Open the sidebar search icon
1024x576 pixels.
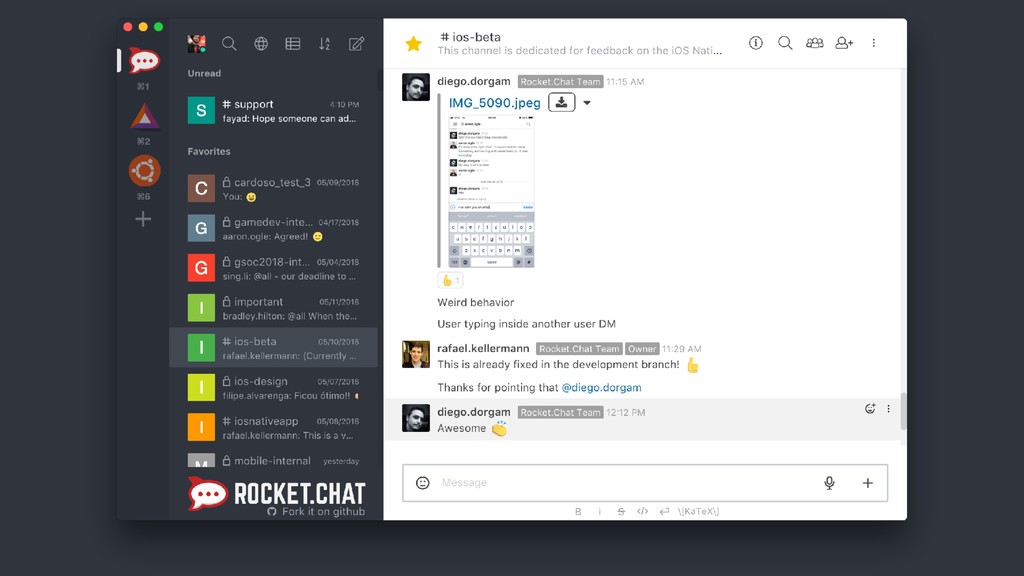(x=229, y=44)
